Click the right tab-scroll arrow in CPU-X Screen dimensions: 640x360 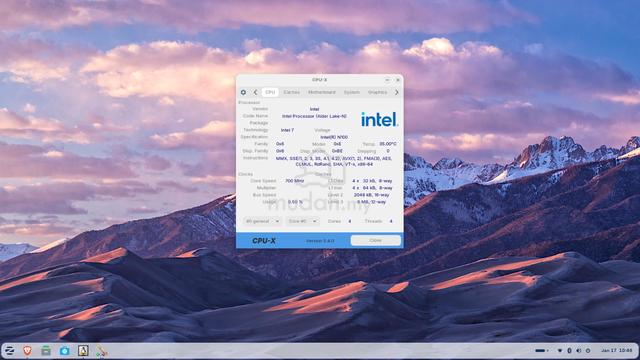click(x=396, y=92)
